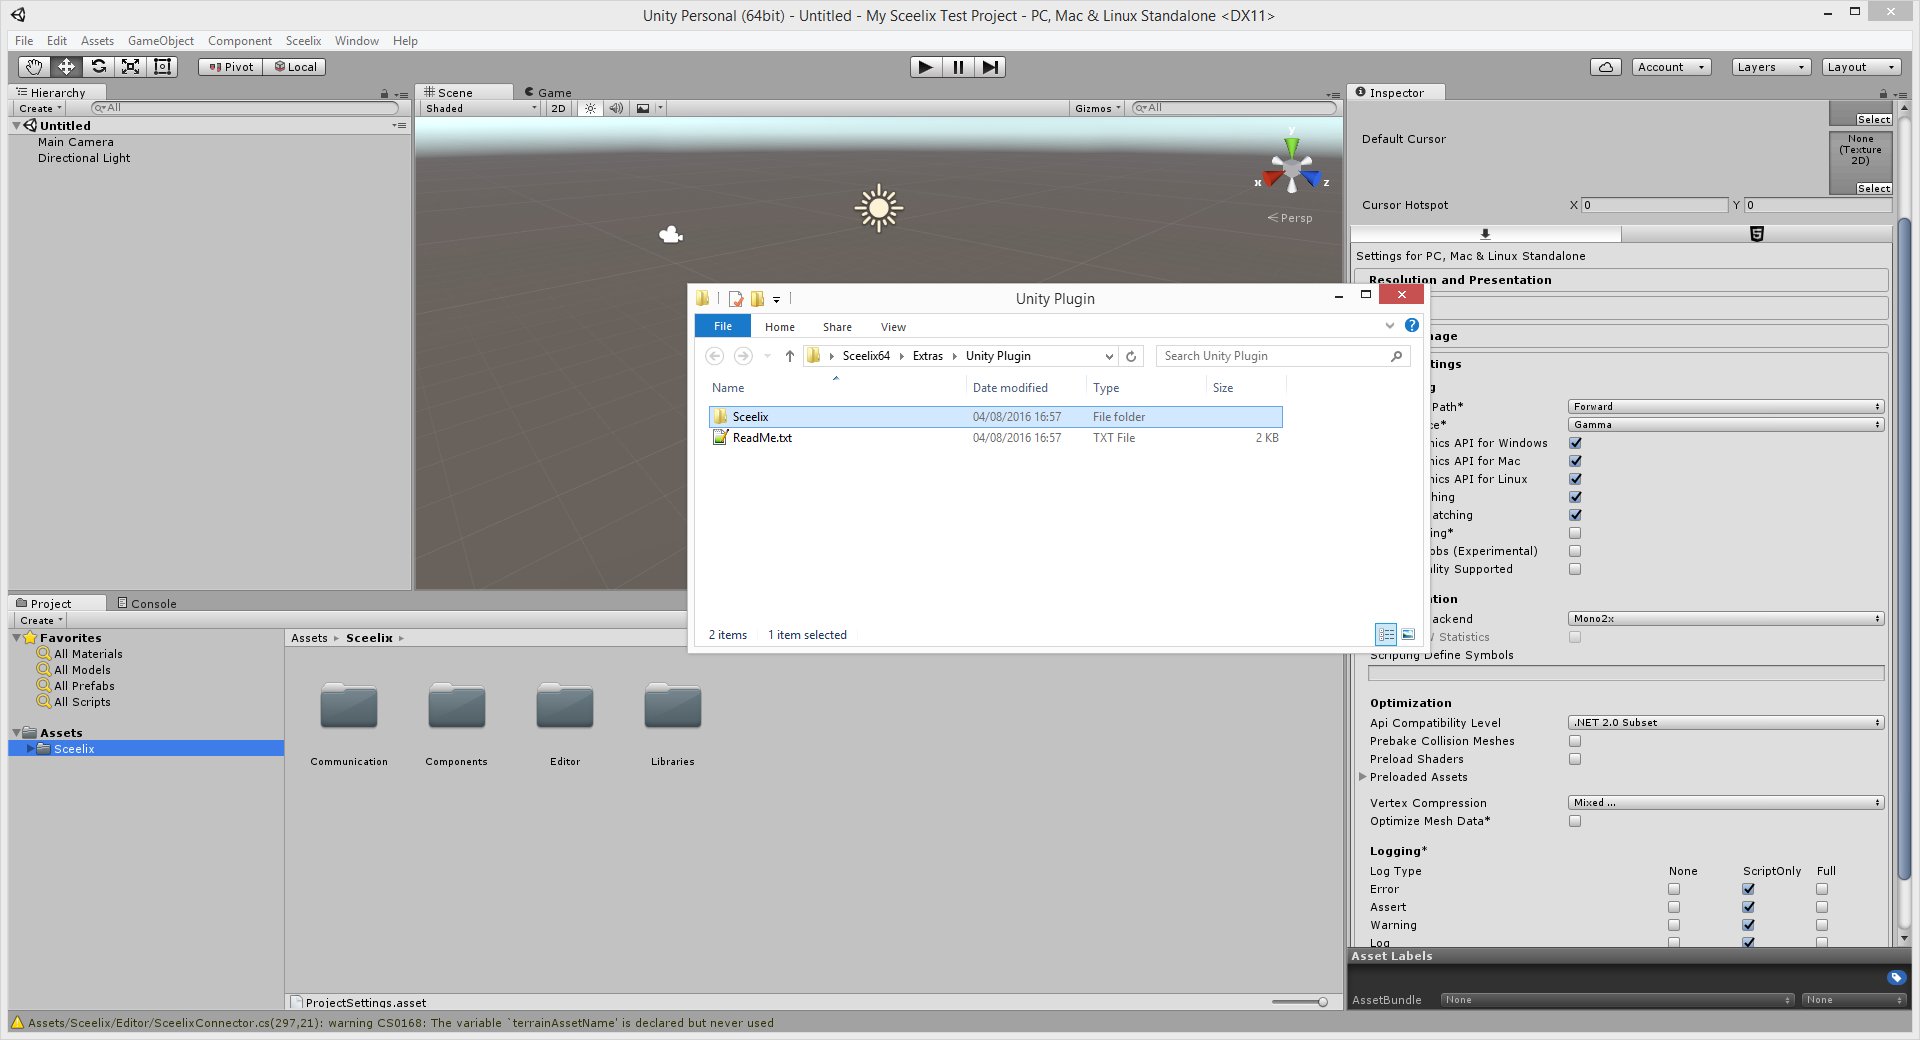The height and width of the screenshot is (1040, 1920).
Task: Click the Search Unity Plugin field
Action: [1283, 356]
